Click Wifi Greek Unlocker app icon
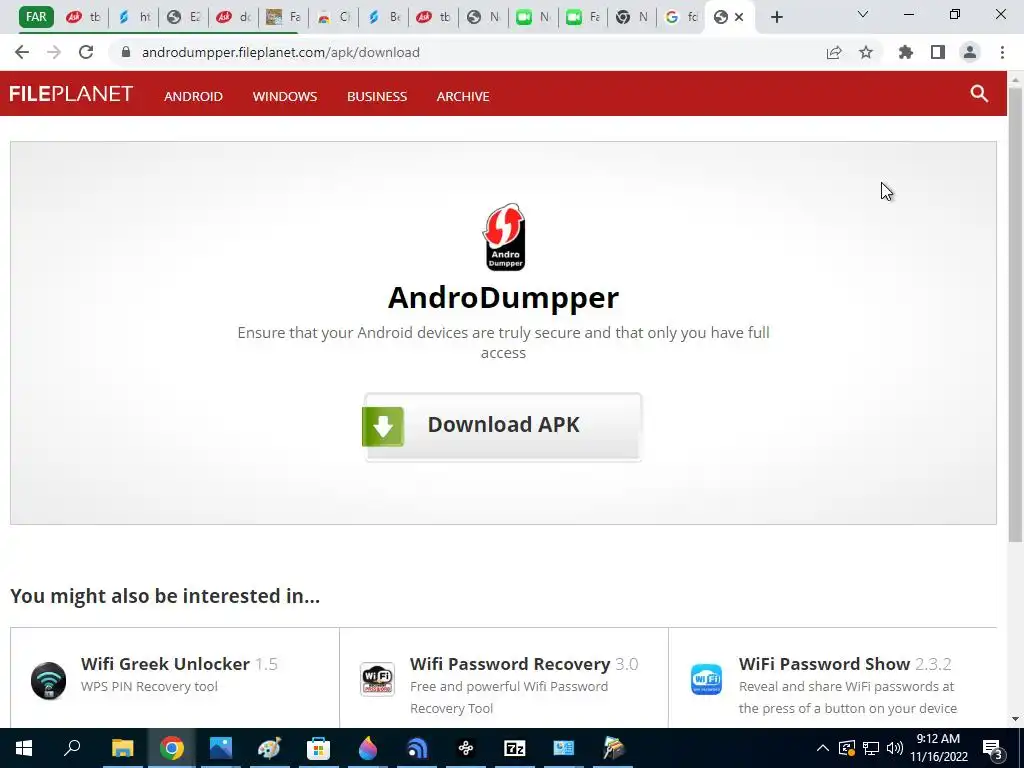The width and height of the screenshot is (1024, 768). [48, 680]
